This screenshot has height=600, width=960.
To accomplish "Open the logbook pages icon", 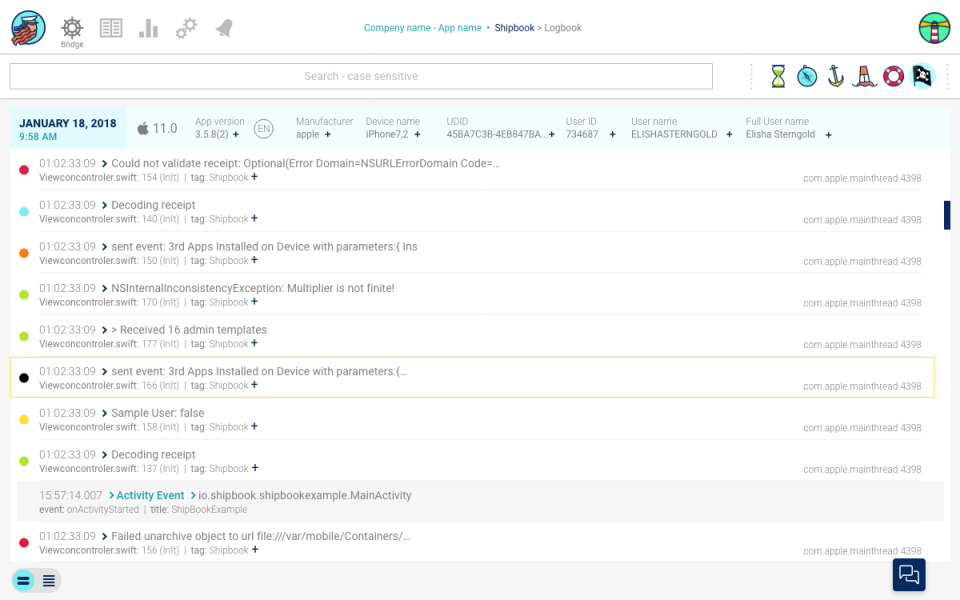I will tap(111, 28).
